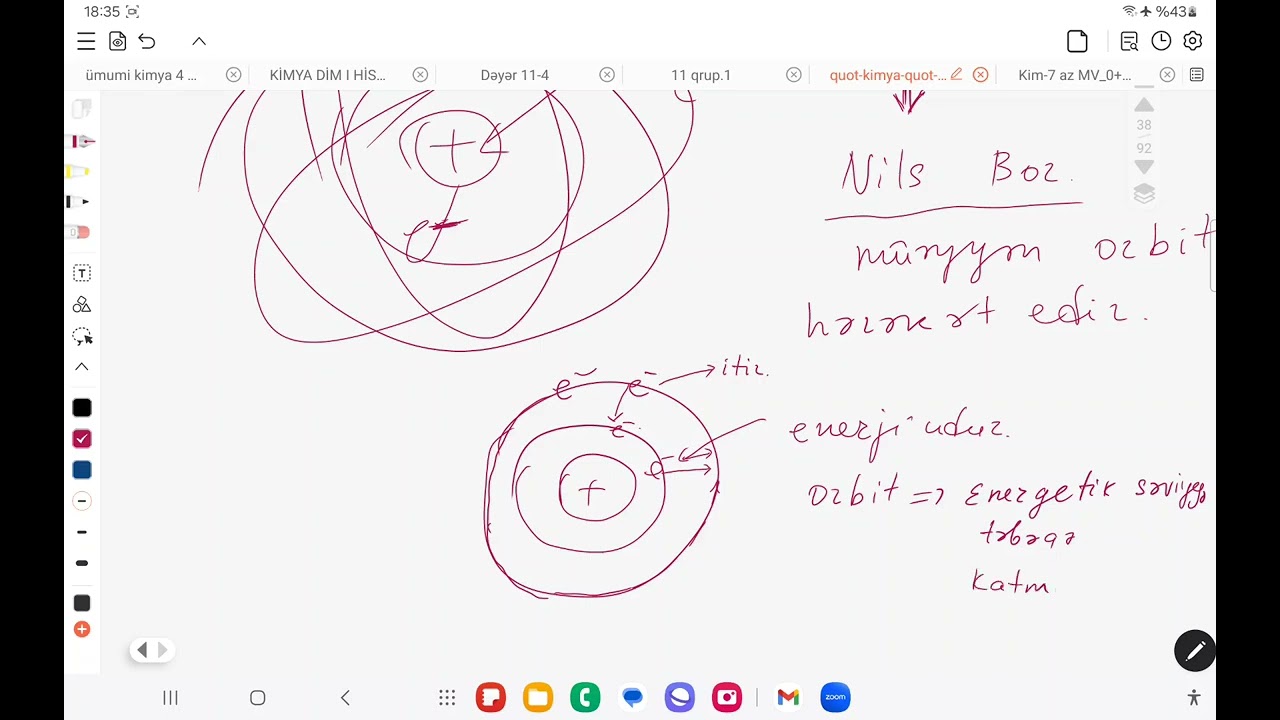Open the history clock icon

tap(1161, 41)
